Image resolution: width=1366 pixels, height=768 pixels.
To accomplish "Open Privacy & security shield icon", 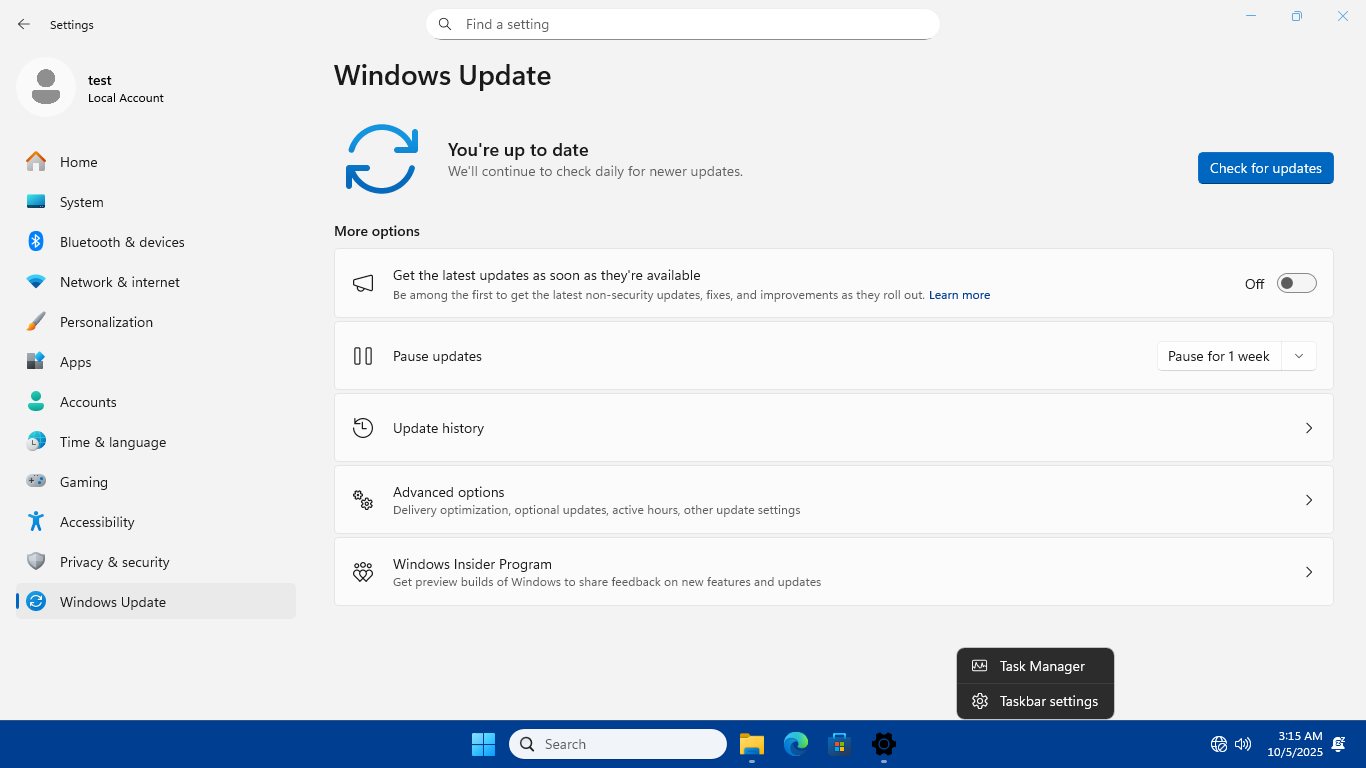I will tap(36, 562).
